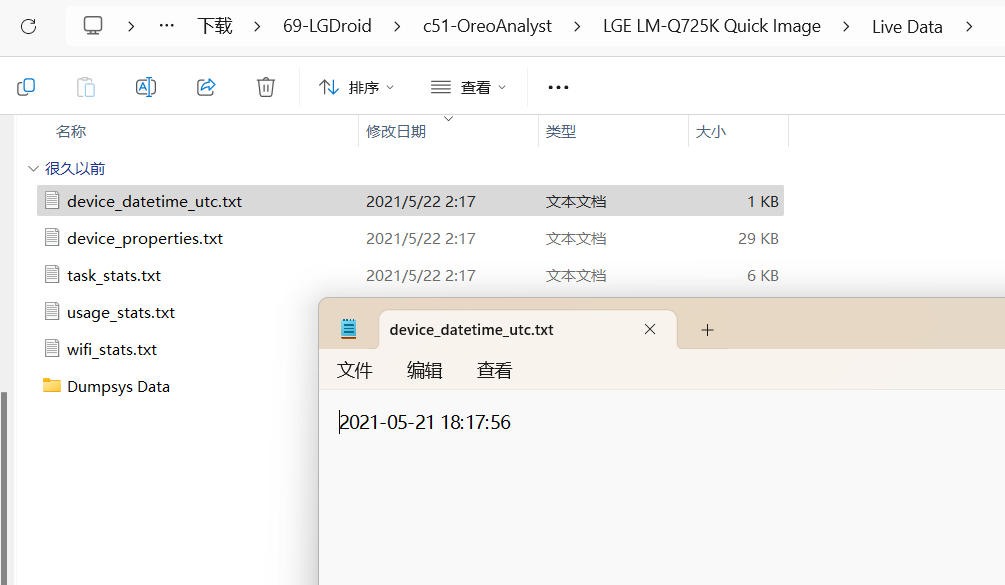Click the usage_stats.txt file icon
This screenshot has height=585, width=1005.
pos(52,312)
